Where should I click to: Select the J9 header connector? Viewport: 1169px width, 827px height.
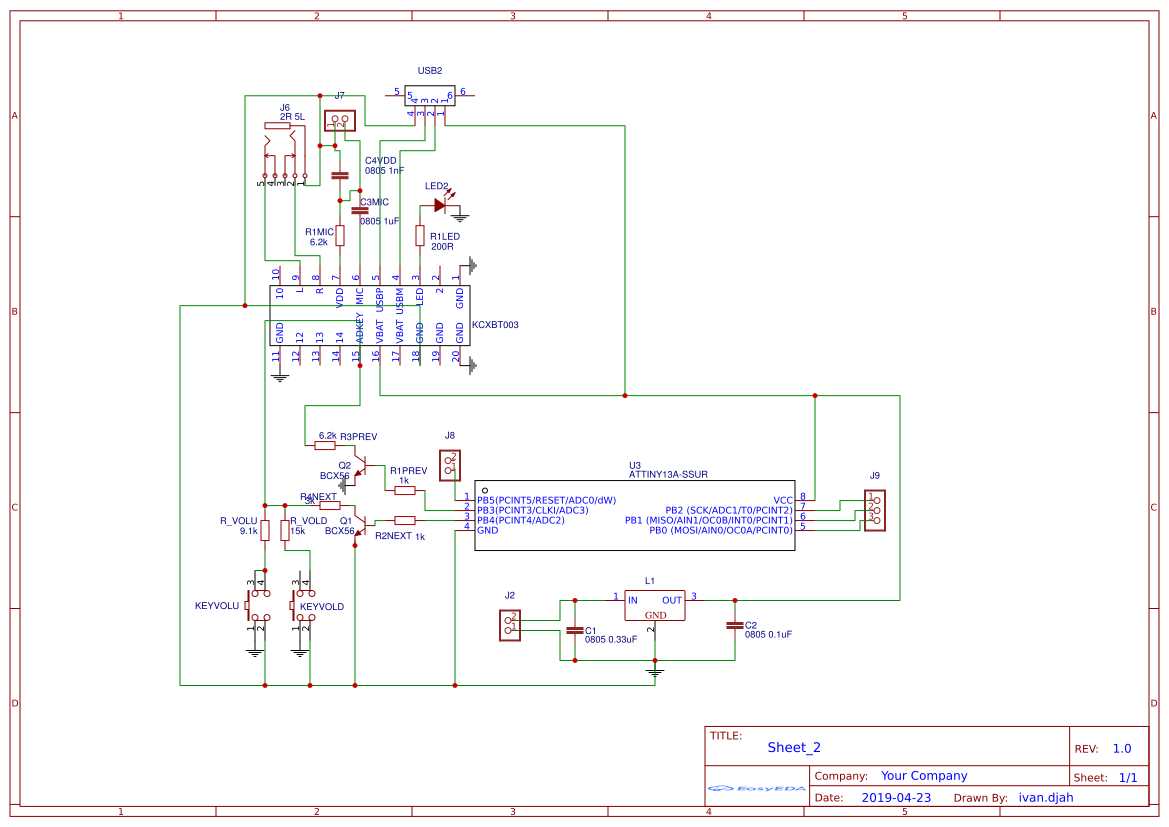[x=874, y=510]
